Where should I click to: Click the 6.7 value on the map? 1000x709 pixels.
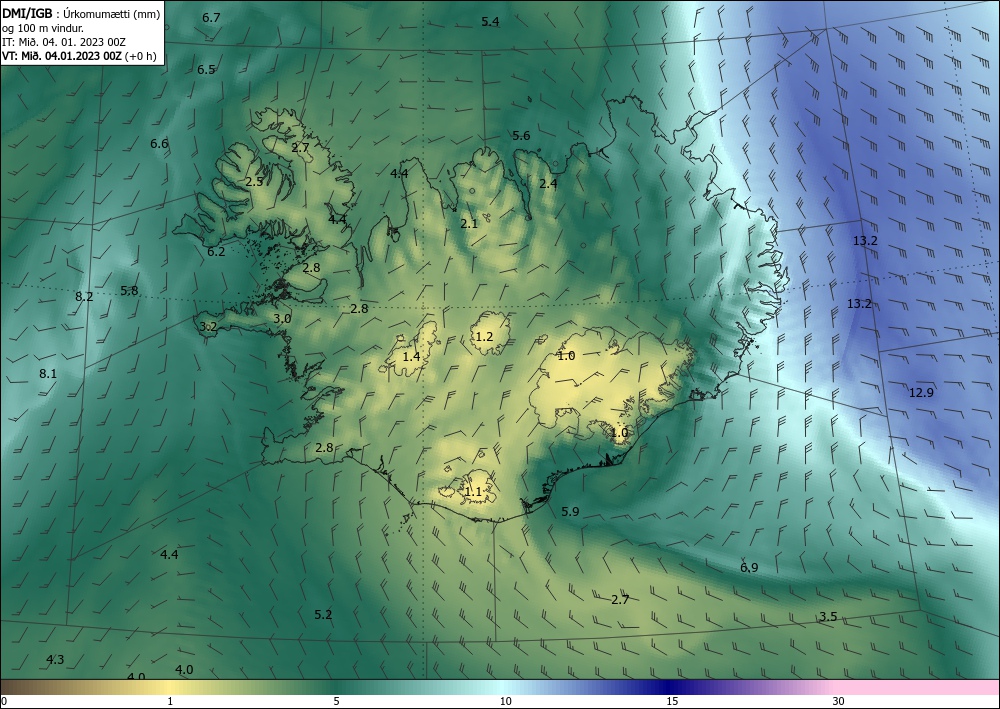211,18
